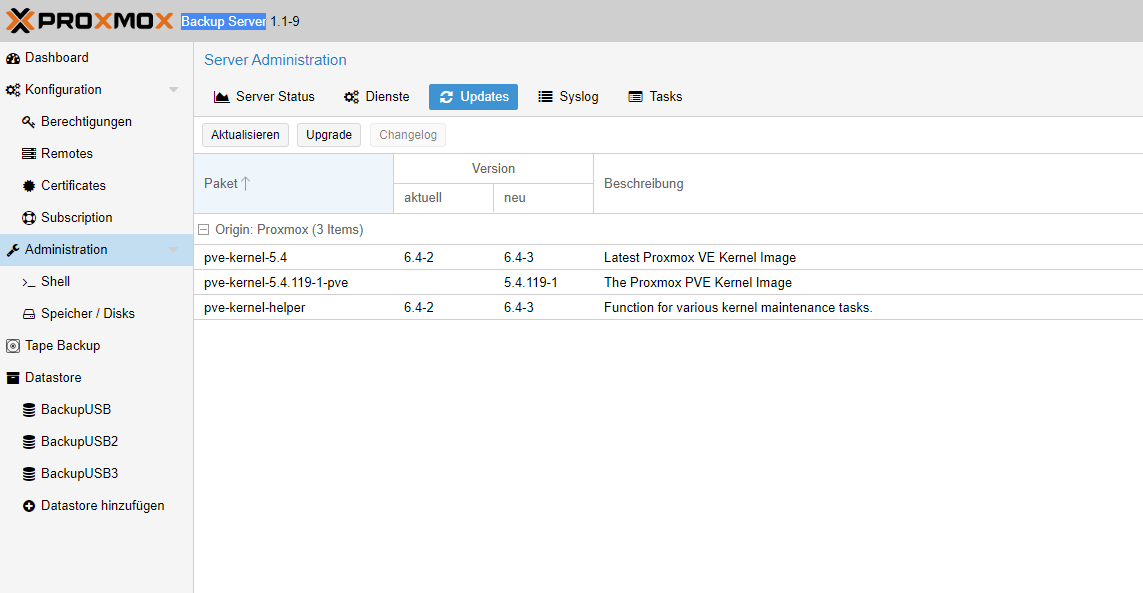Click the Dienste gears icon
The height and width of the screenshot is (593, 1143).
[351, 97]
